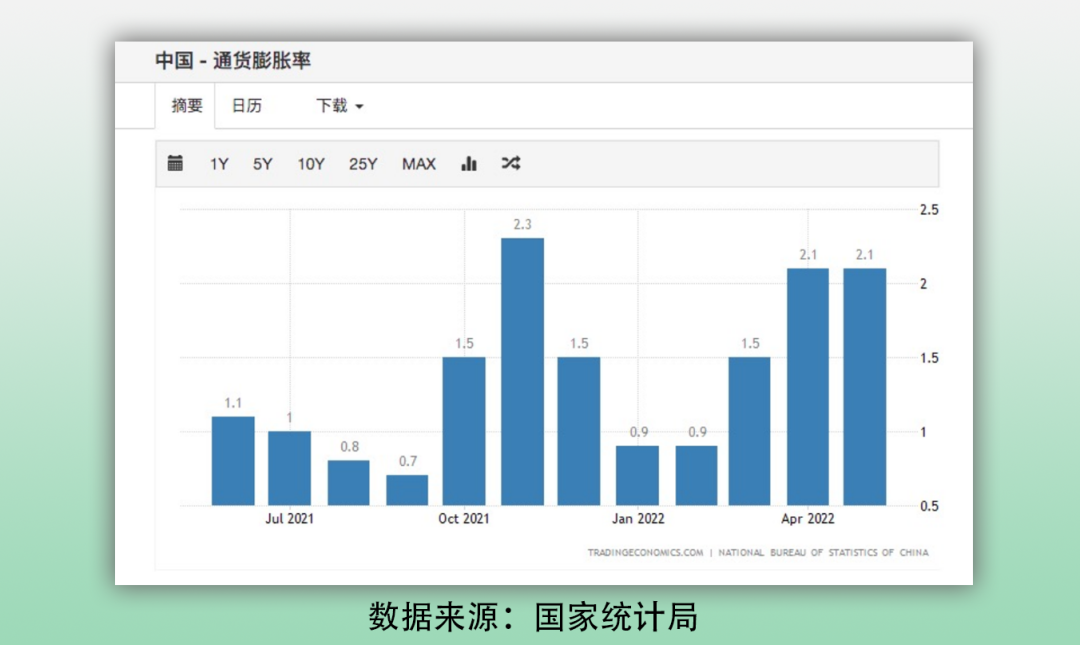Click the lowest 0.7 bar
This screenshot has width=1080, height=645.
(x=407, y=488)
